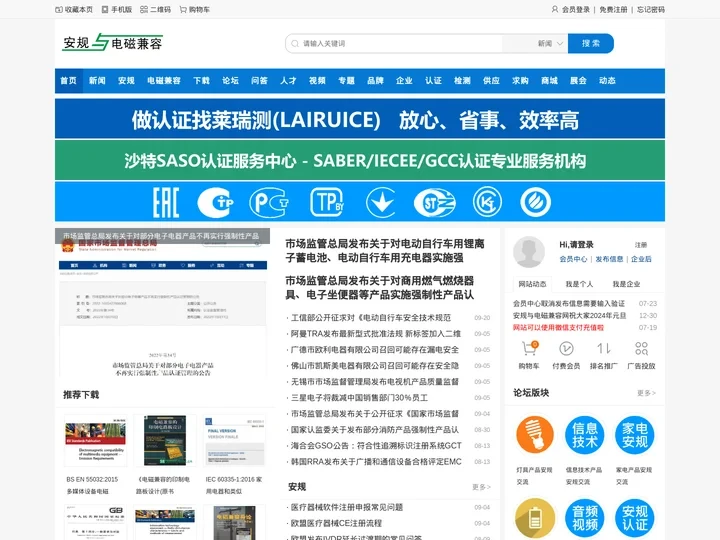Viewport: 720px width, 540px height.
Task: Open the 会员中心 link
Action: [x=573, y=259]
